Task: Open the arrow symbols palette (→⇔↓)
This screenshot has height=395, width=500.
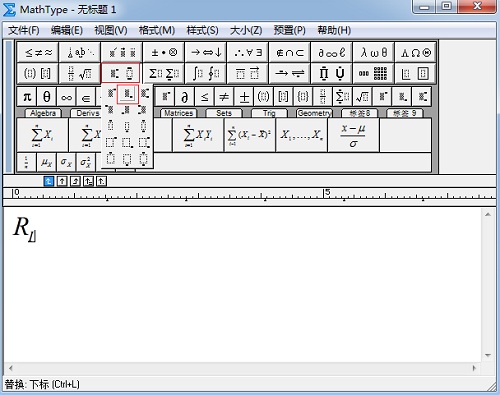Action: click(206, 52)
